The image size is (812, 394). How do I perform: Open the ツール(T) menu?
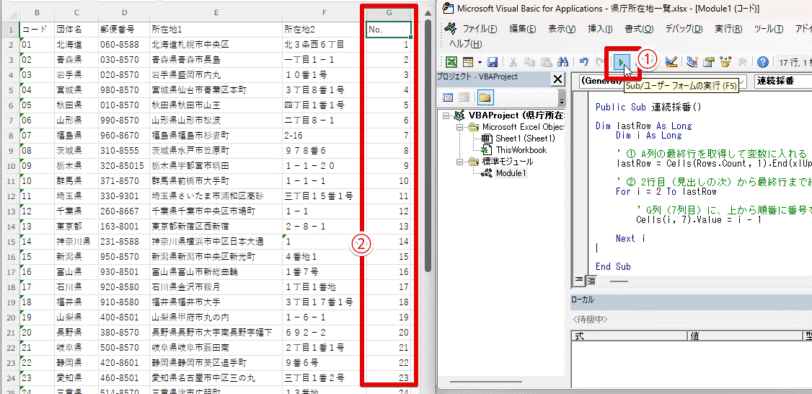point(768,29)
